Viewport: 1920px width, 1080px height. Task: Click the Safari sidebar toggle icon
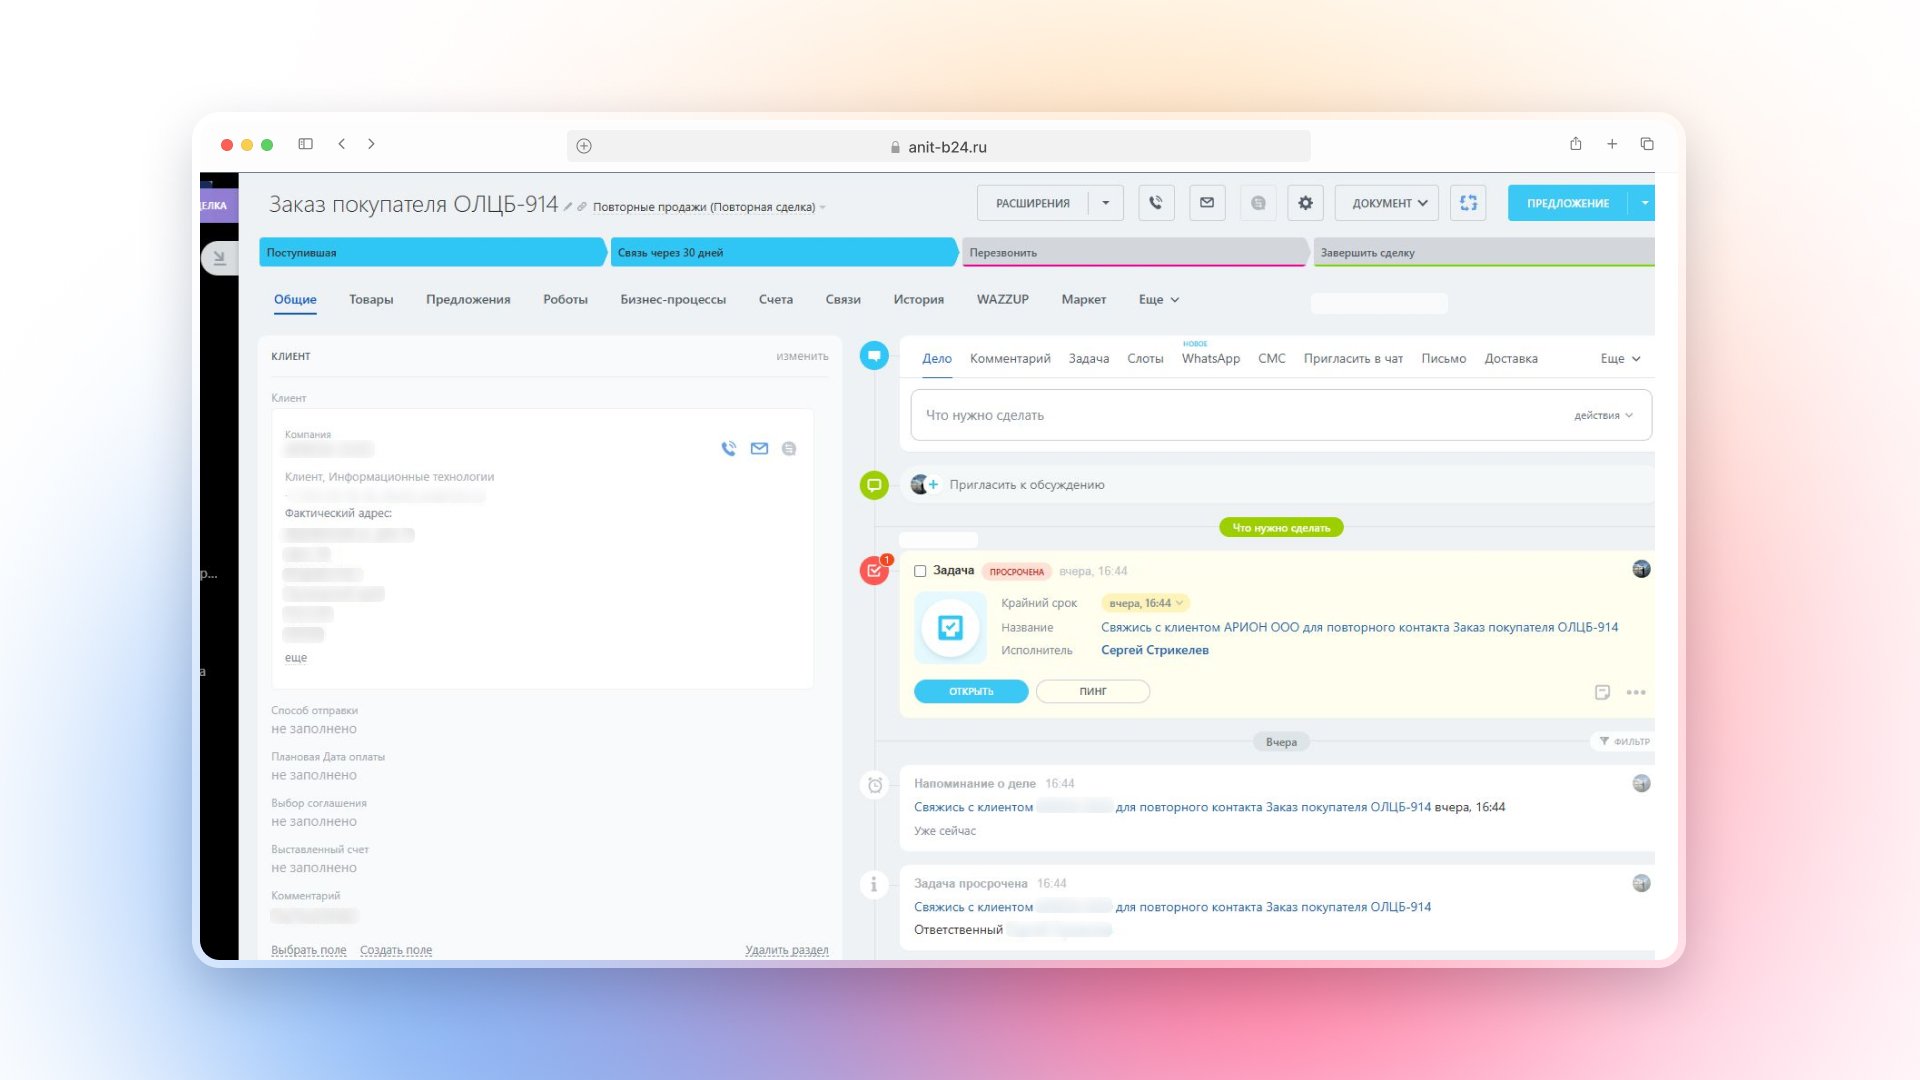306,144
